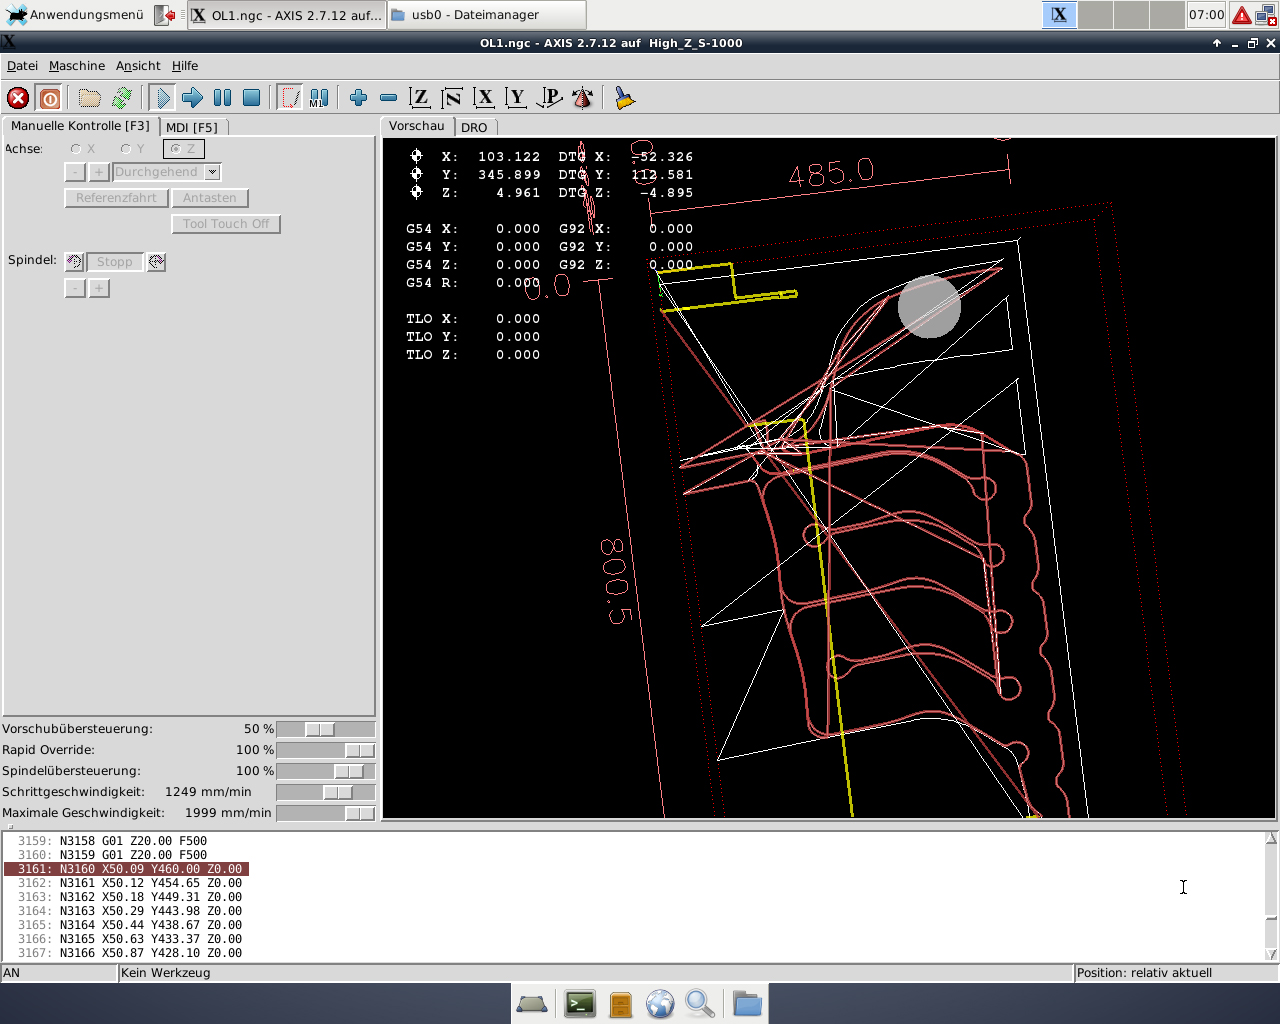Screen dimensions: 1280x1024
Task: Open the Anwendungsmenü
Action: click(x=76, y=15)
